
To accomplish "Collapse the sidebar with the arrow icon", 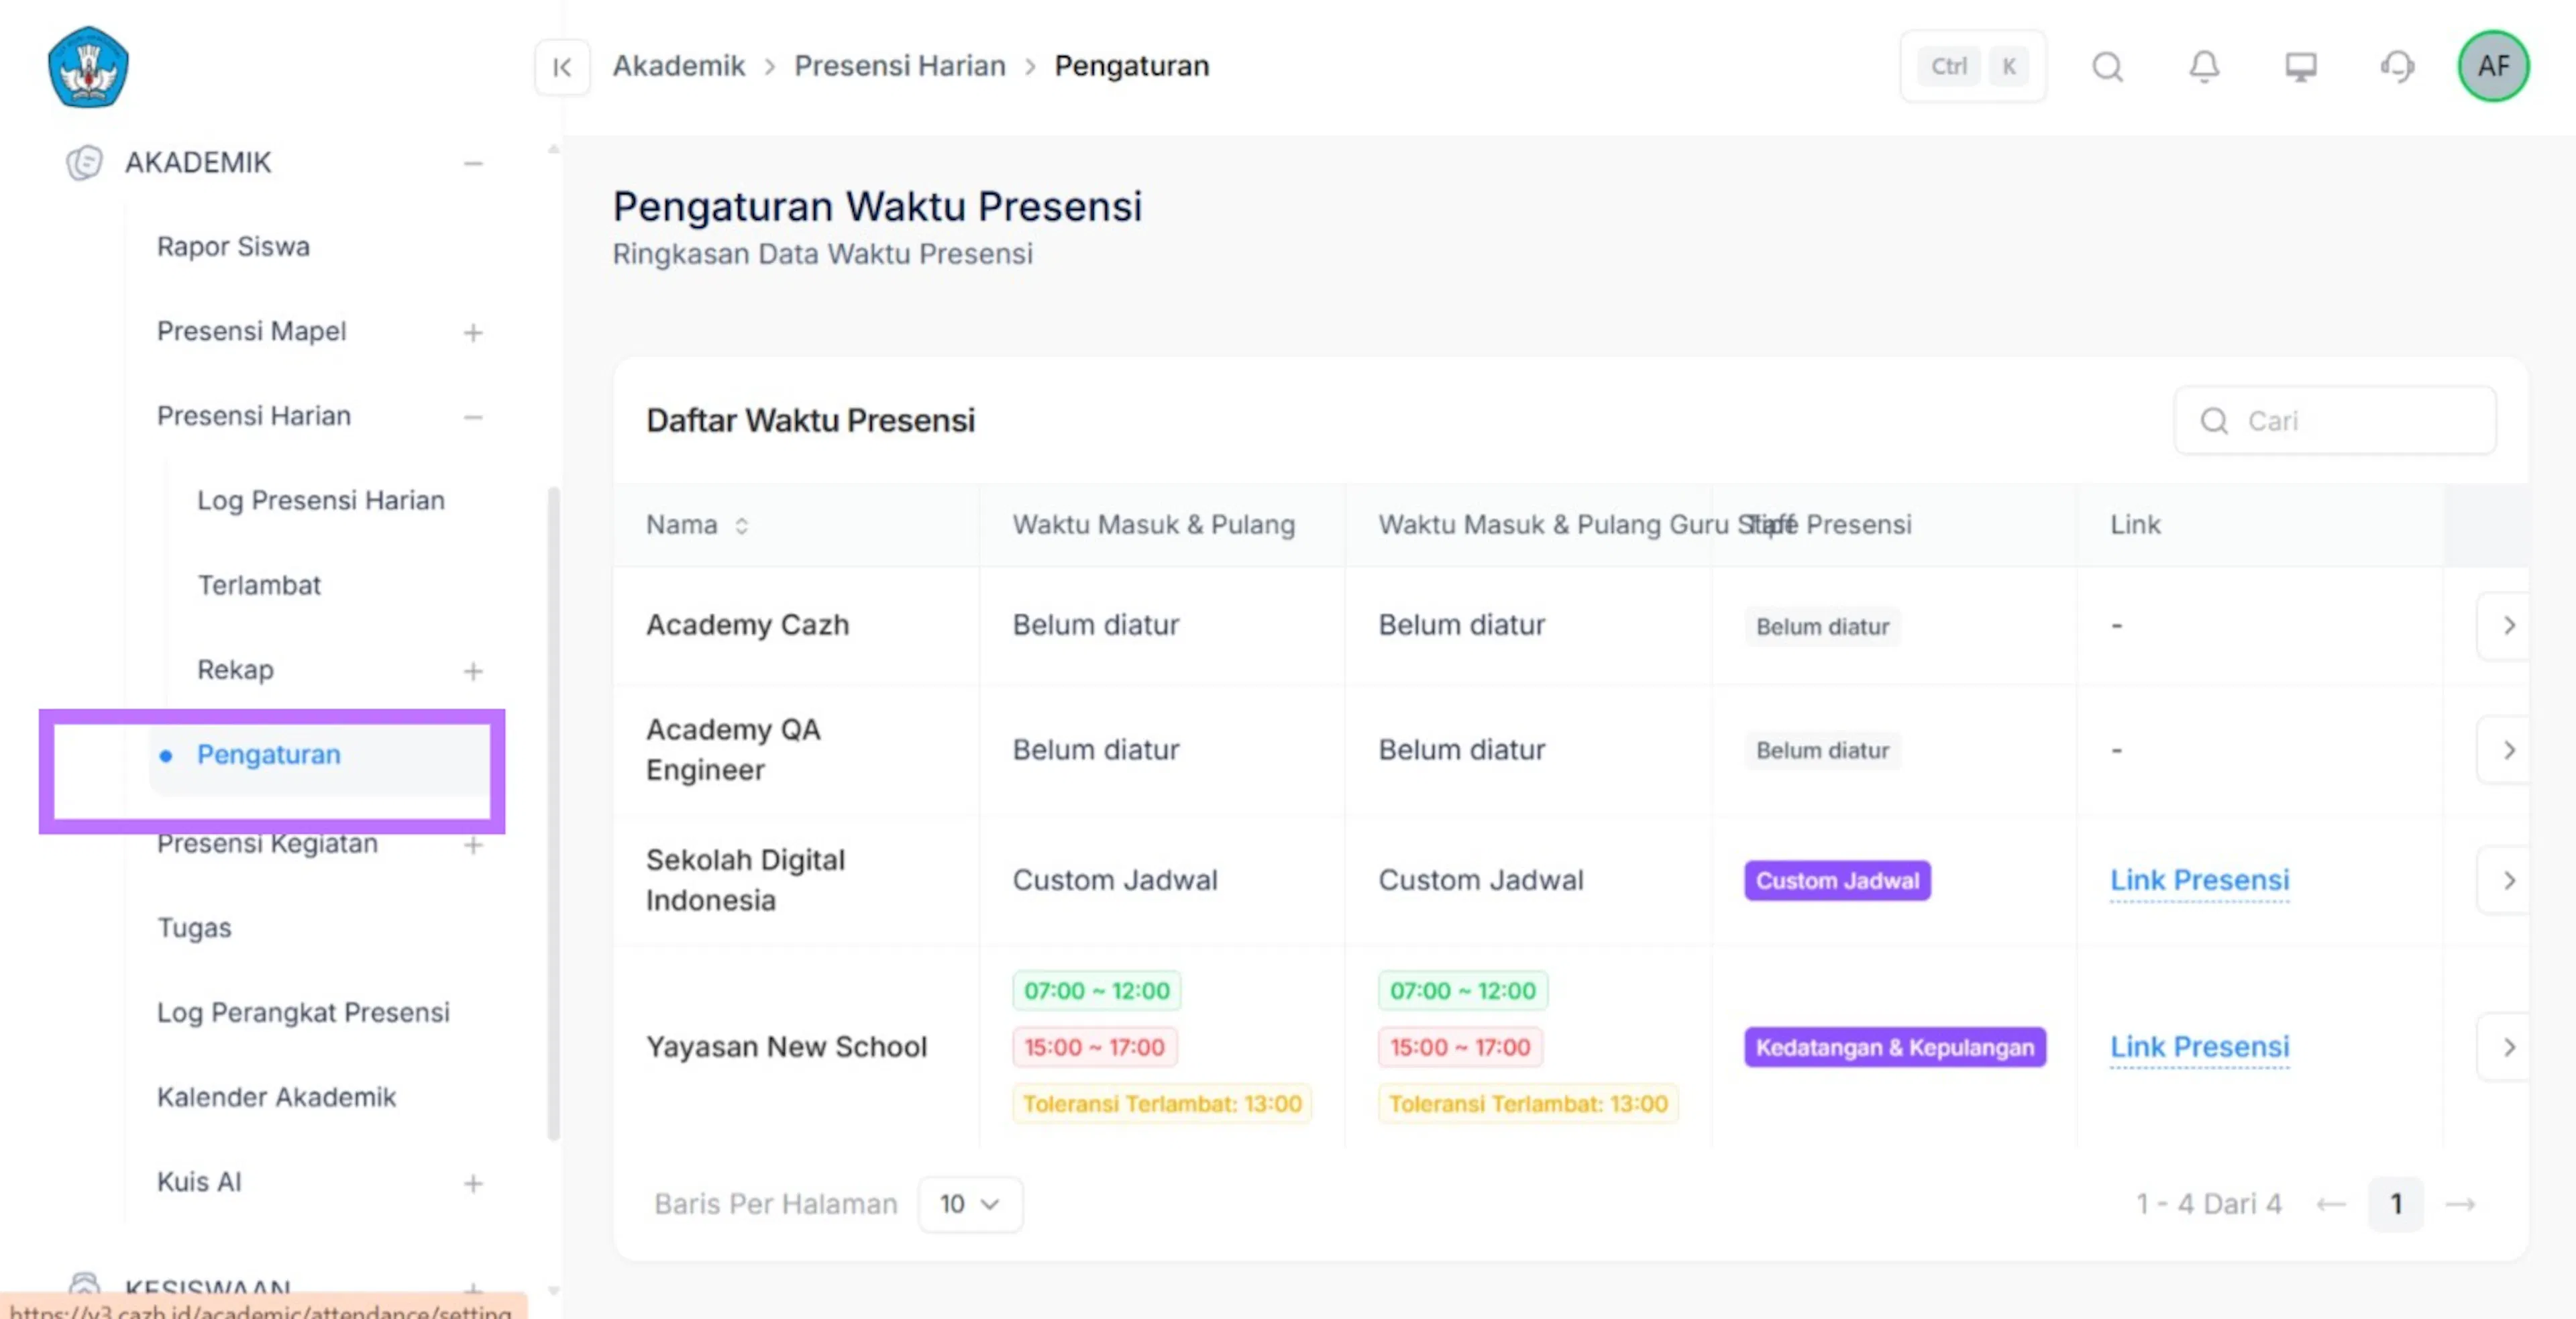I will click(x=562, y=67).
